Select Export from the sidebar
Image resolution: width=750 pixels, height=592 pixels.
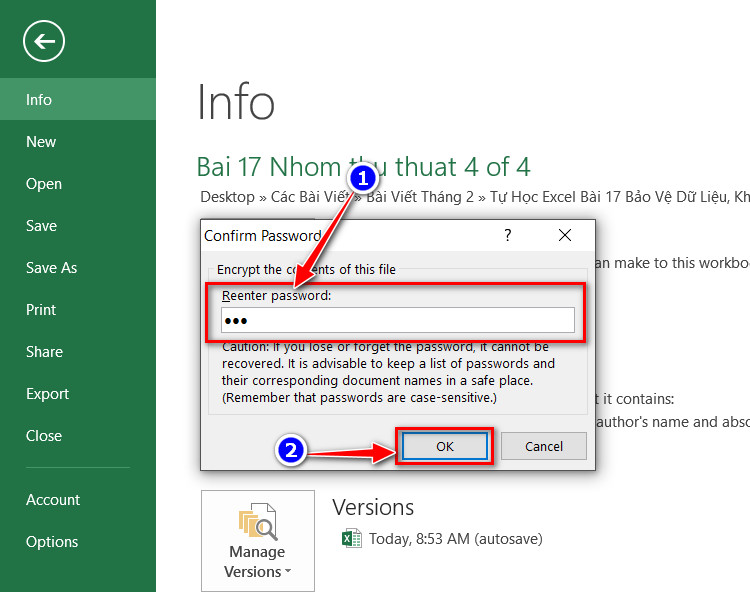coord(77,394)
